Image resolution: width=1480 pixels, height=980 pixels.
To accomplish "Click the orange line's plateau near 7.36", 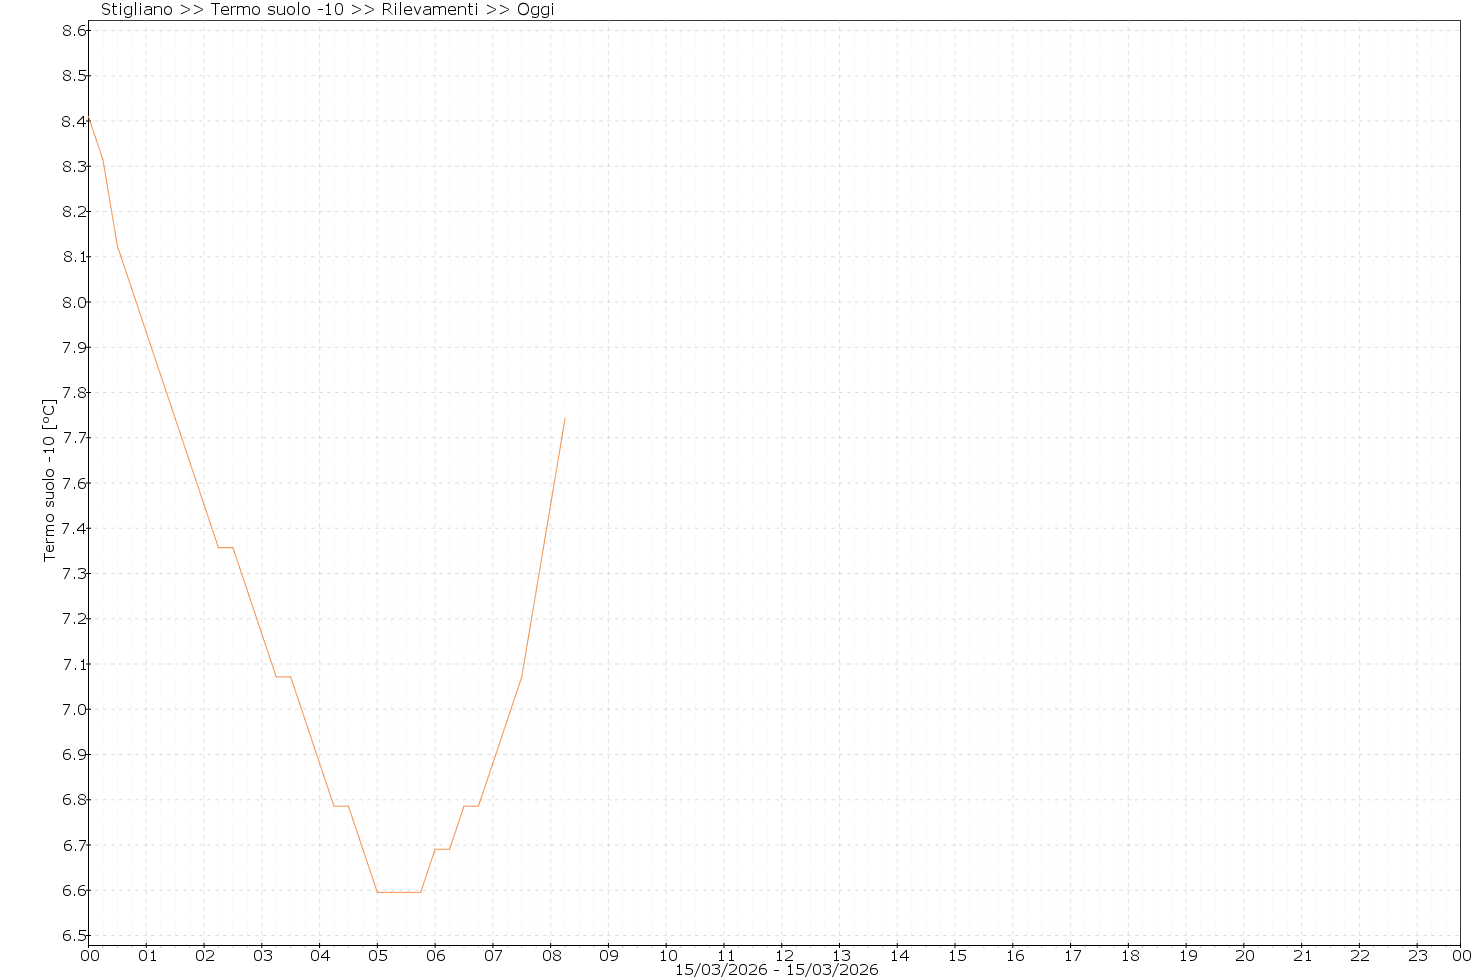I will click(226, 547).
